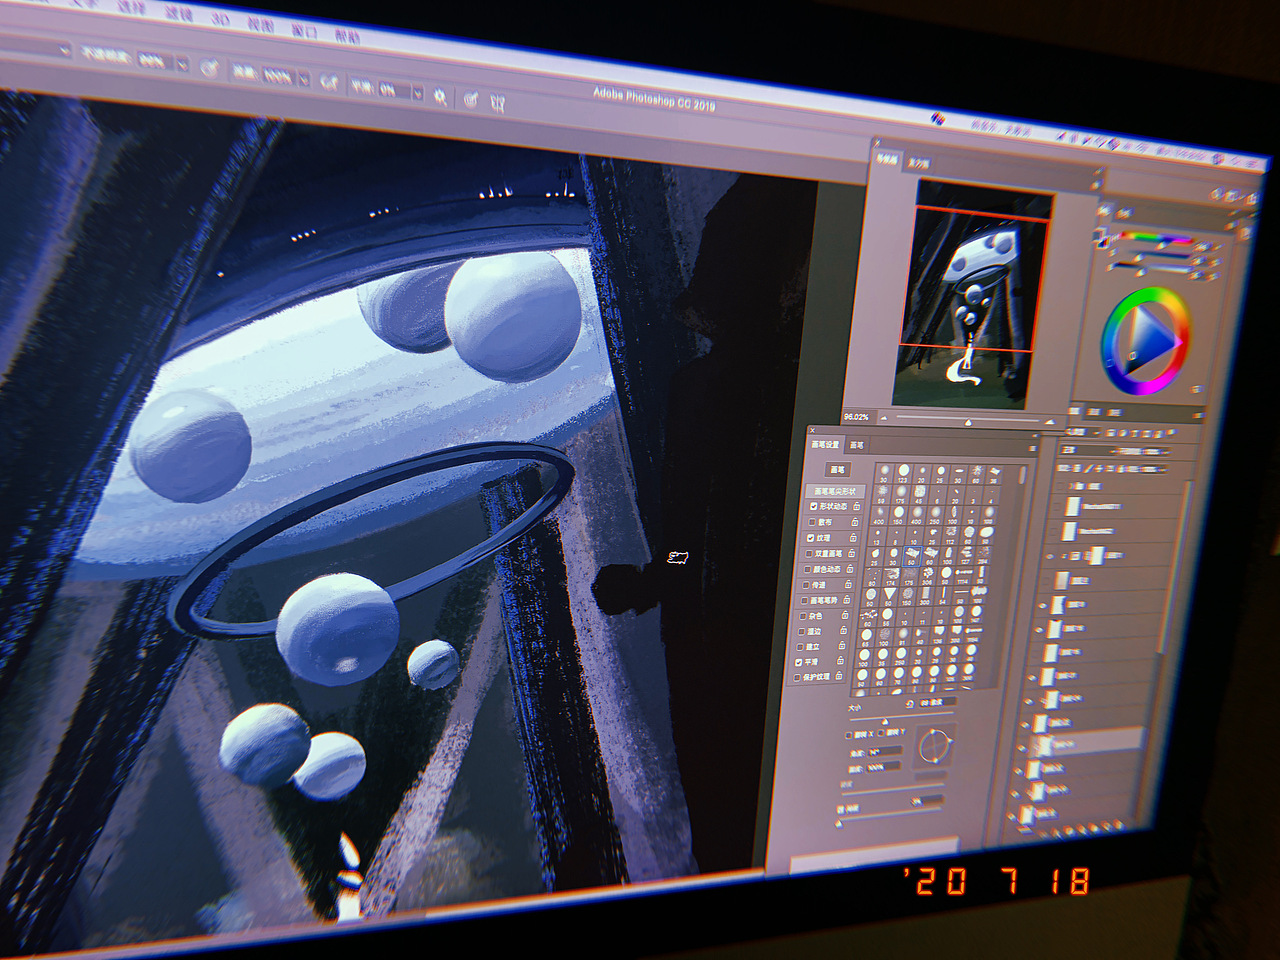The width and height of the screenshot is (1280, 960).
Task: Enable the 散布 checkbox
Action: pyautogui.click(x=811, y=522)
